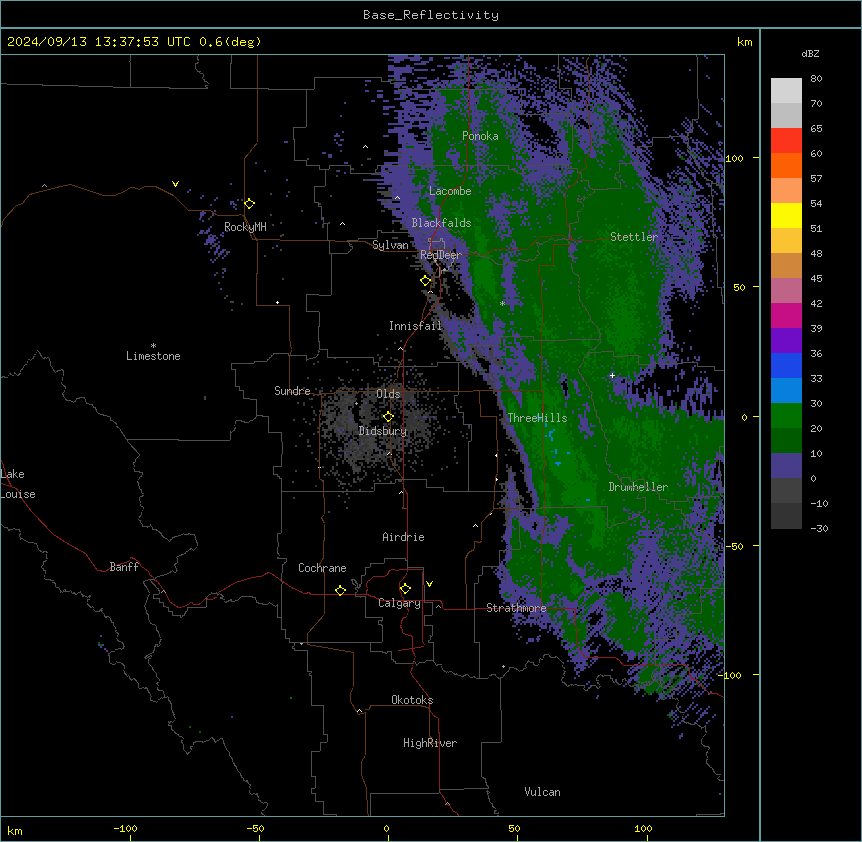The height and width of the screenshot is (842, 862).
Task: Click the Base_Reflectivity title
Action: coord(431,15)
